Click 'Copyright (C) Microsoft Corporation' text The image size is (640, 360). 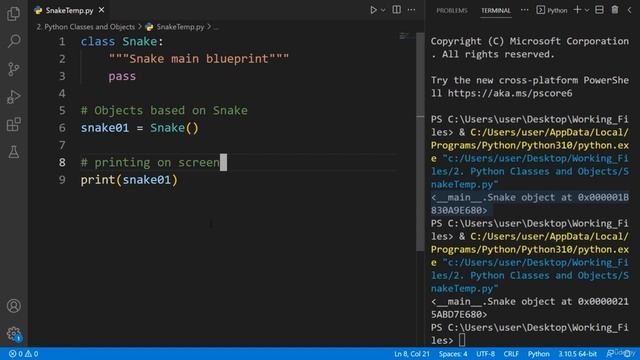(530, 41)
